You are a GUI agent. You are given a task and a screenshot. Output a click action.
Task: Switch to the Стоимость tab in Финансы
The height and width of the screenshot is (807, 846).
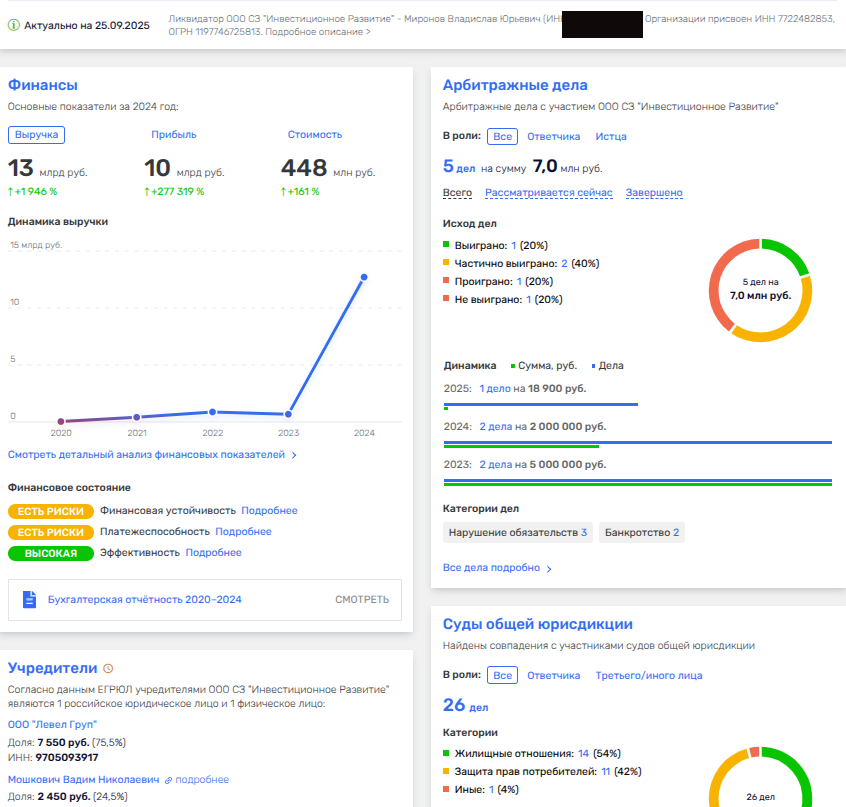click(314, 134)
